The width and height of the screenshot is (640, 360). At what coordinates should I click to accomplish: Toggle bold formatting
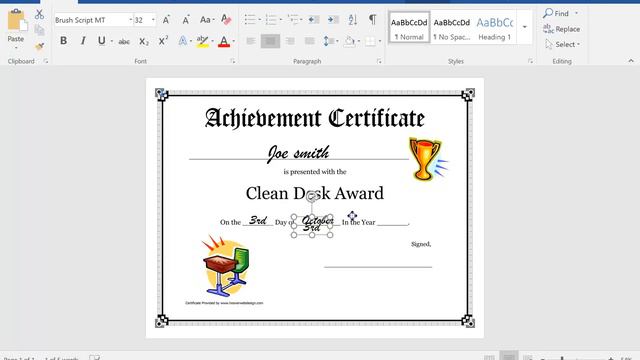pos(64,41)
